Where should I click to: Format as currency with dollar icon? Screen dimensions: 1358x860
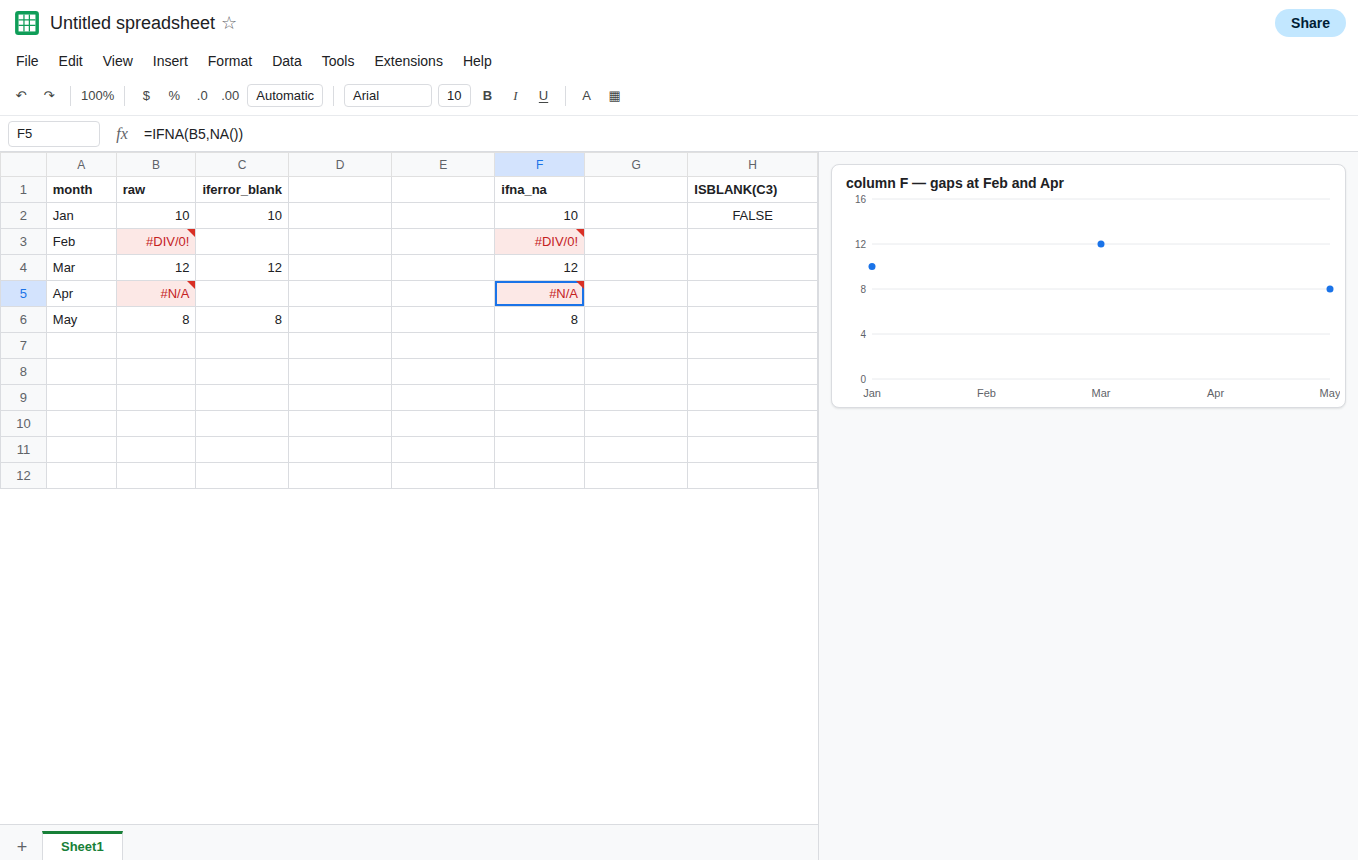[146, 96]
